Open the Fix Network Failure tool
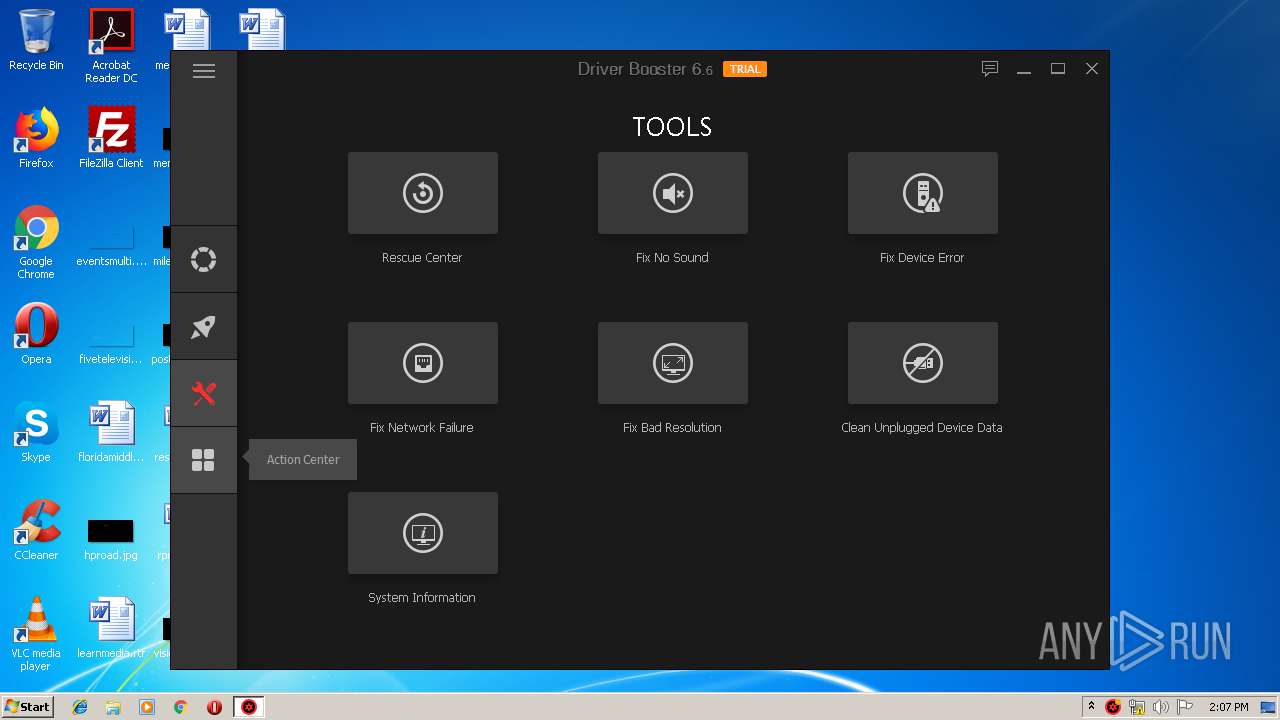This screenshot has height=720, width=1280. click(x=422, y=363)
